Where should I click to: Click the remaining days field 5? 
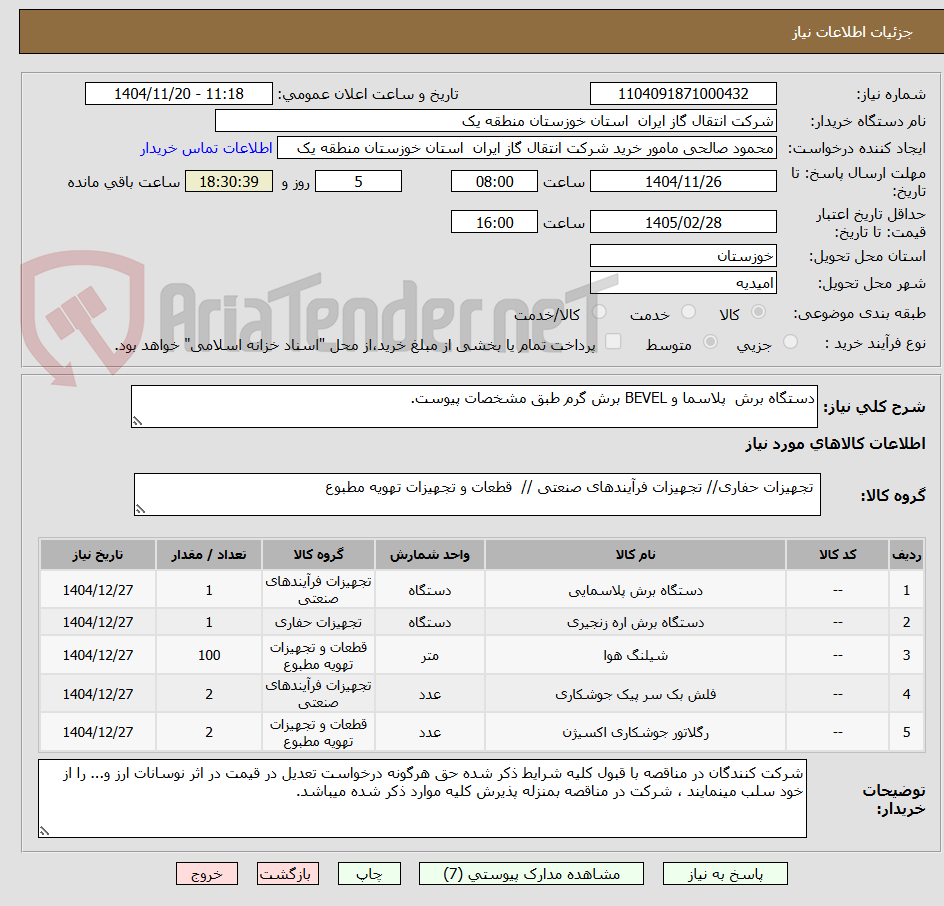coord(358,181)
